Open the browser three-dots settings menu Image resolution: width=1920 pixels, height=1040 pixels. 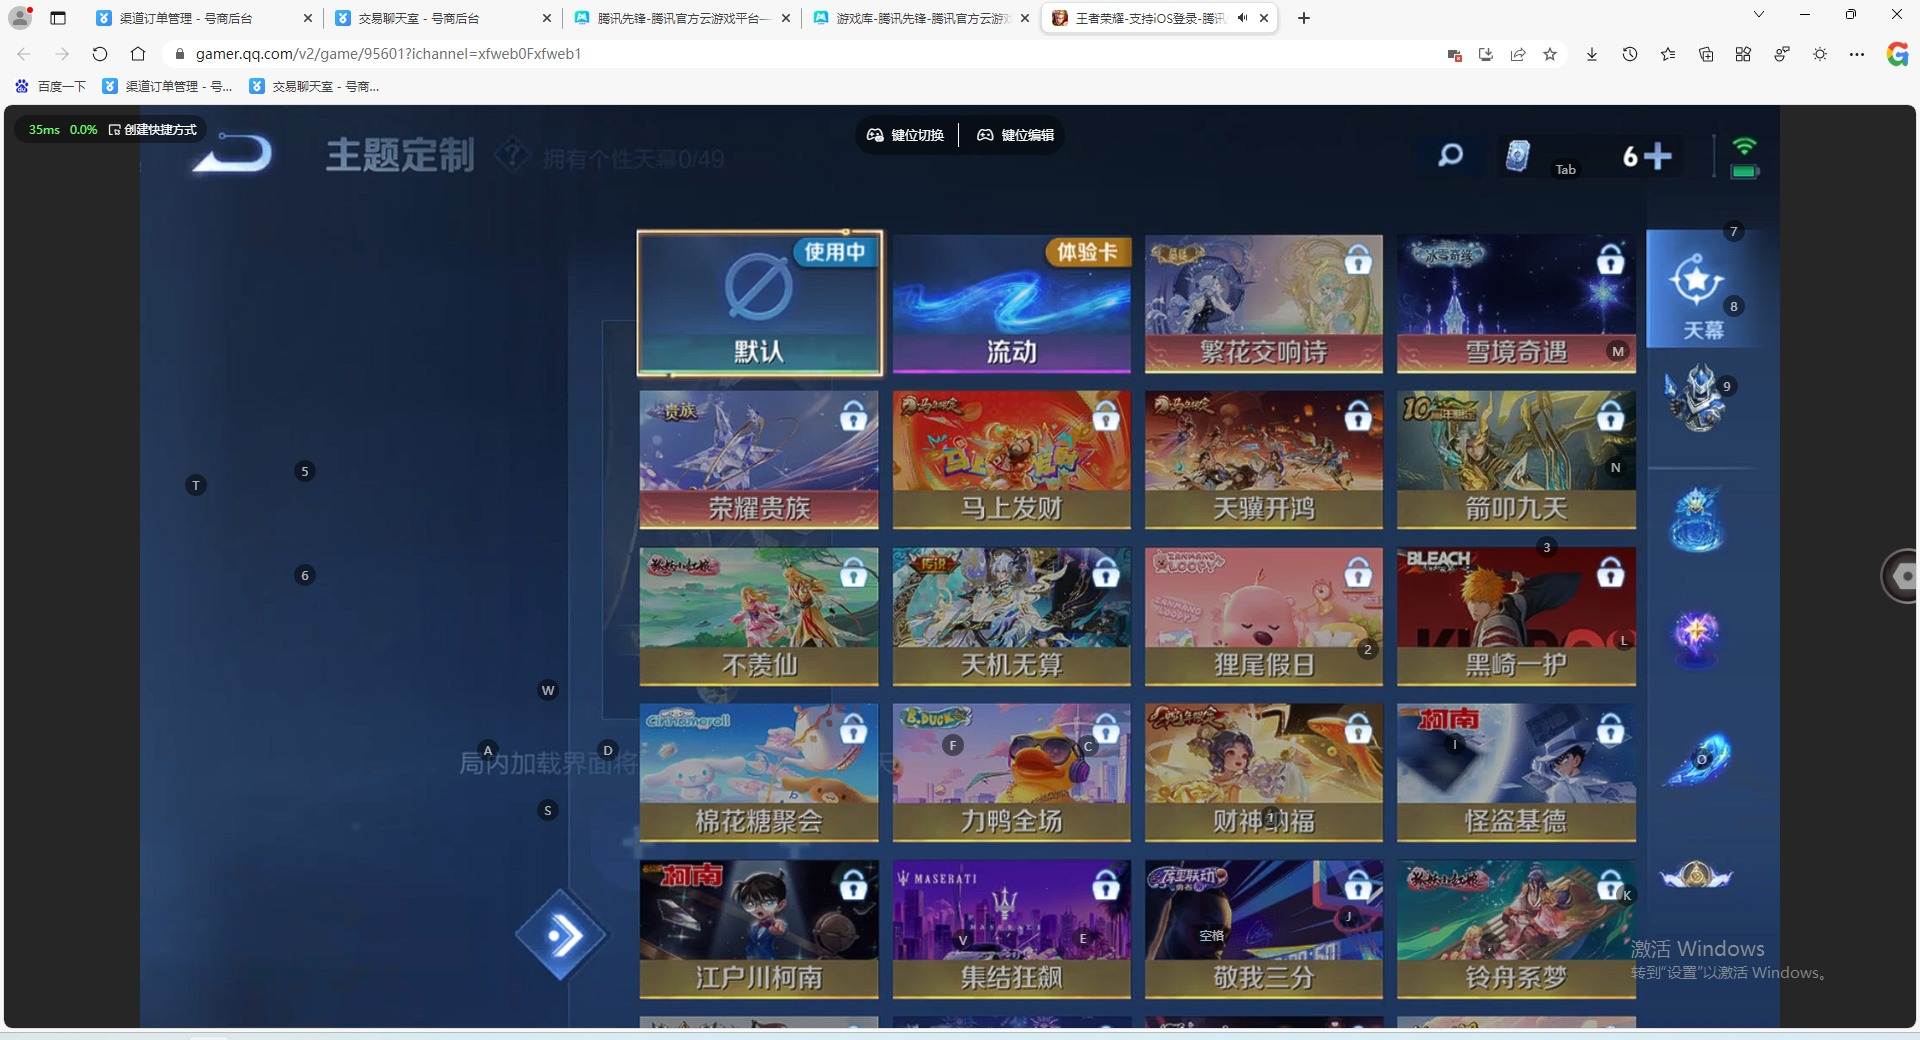click(x=1857, y=54)
